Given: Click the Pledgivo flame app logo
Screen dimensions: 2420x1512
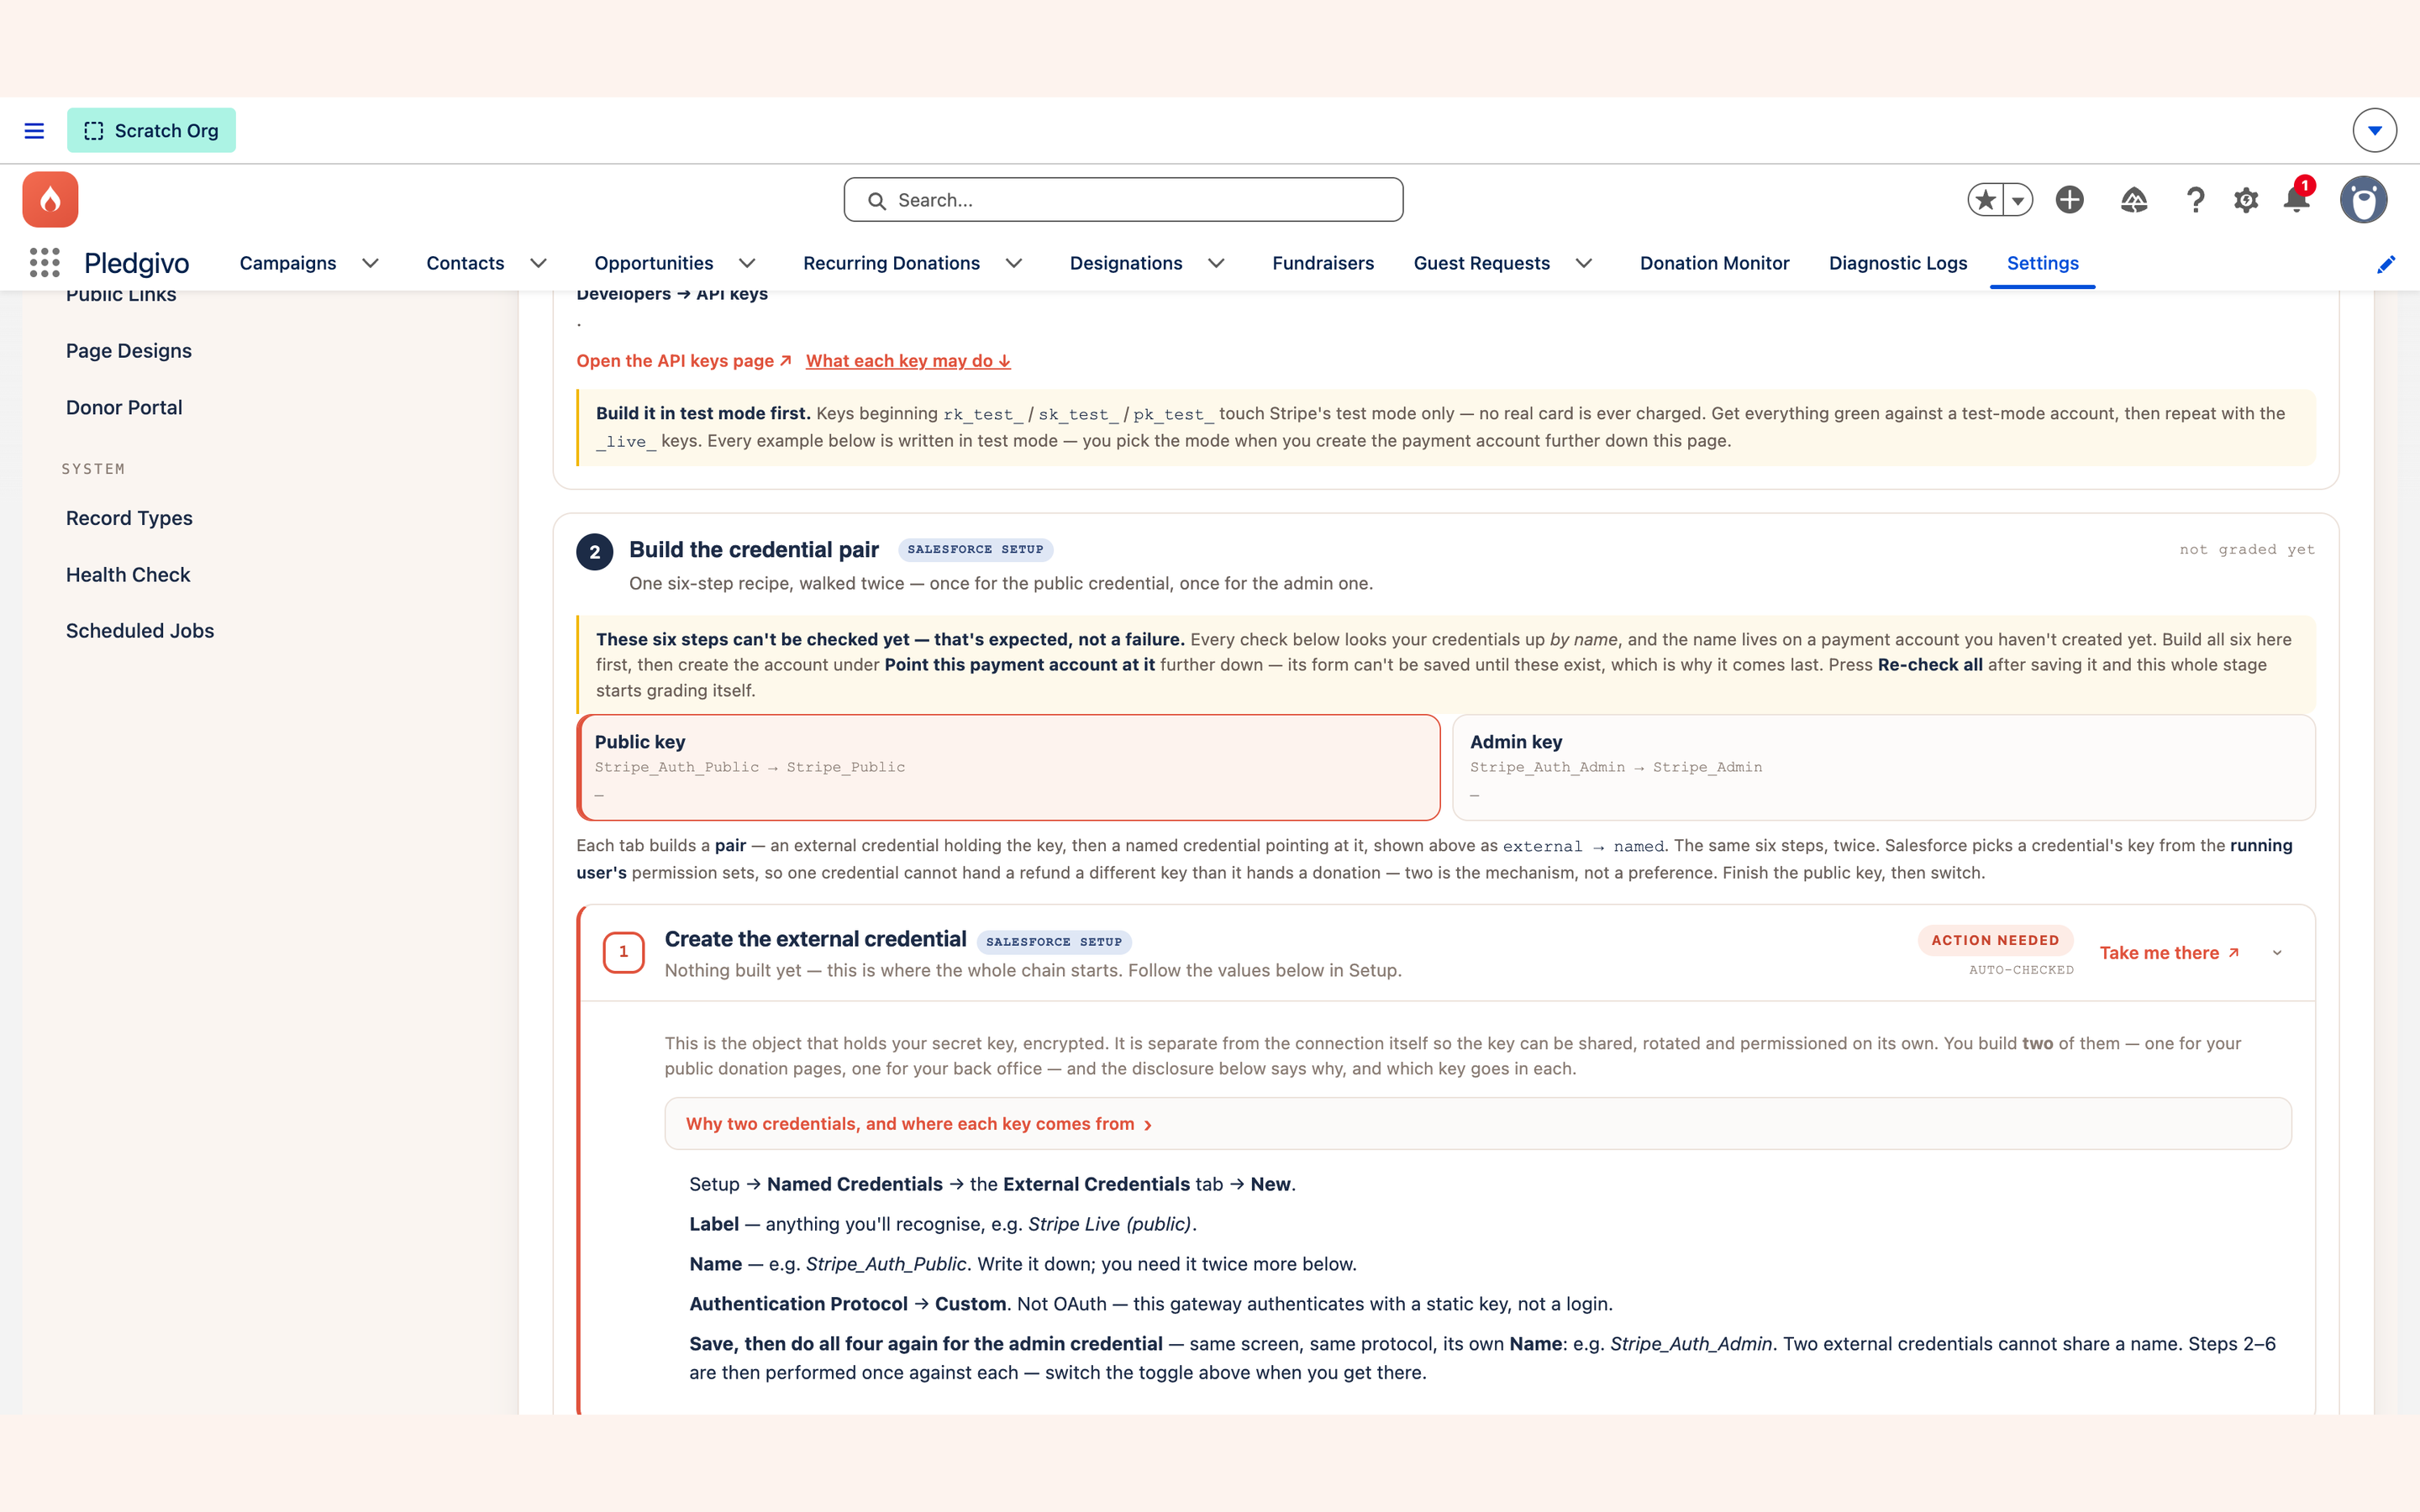Looking at the screenshot, I should point(50,199).
